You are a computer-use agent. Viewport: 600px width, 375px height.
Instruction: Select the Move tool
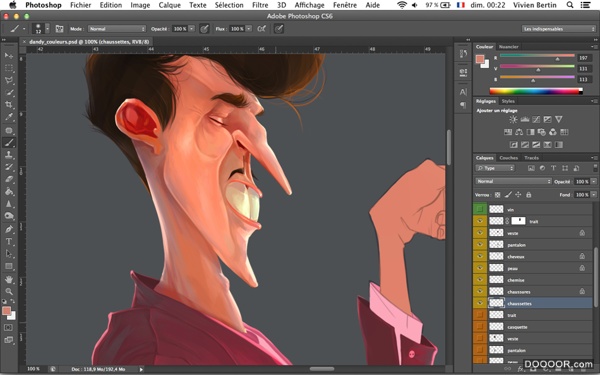tap(9, 56)
